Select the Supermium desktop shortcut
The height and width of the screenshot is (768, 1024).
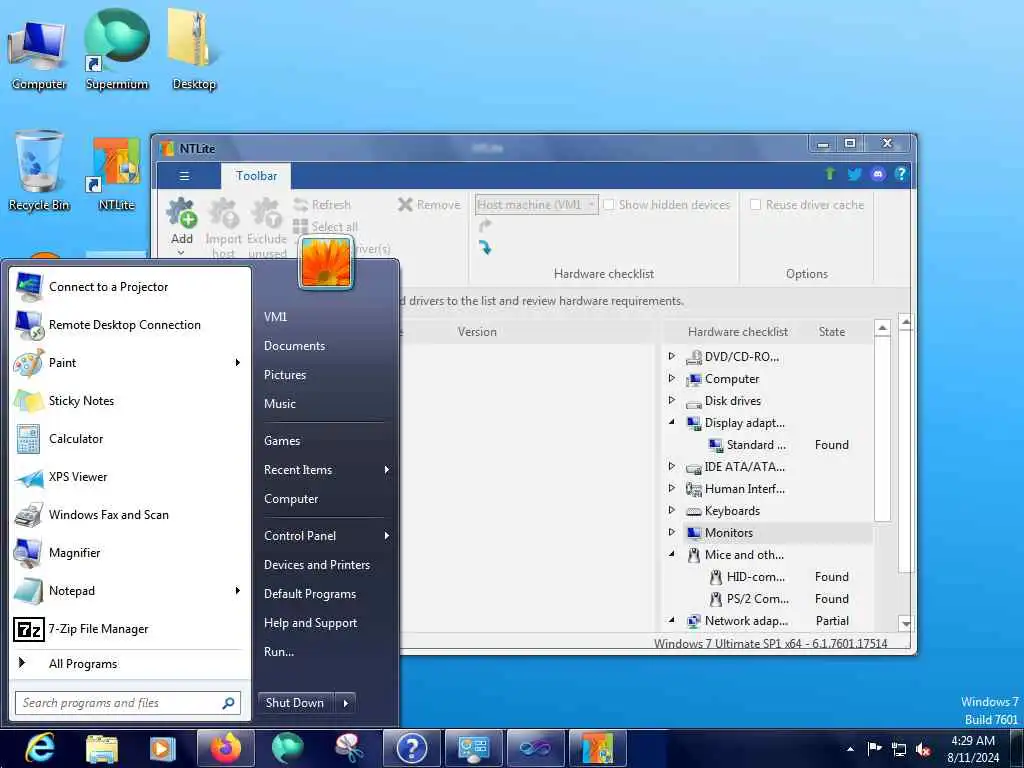click(x=117, y=50)
